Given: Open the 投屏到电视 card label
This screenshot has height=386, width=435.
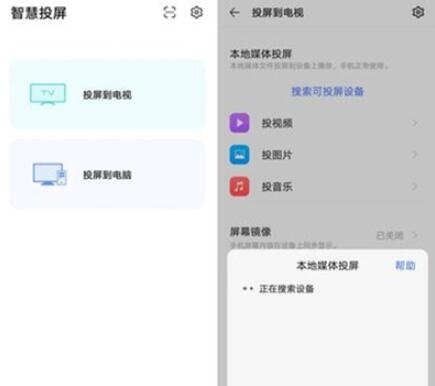Looking at the screenshot, I should [x=107, y=95].
